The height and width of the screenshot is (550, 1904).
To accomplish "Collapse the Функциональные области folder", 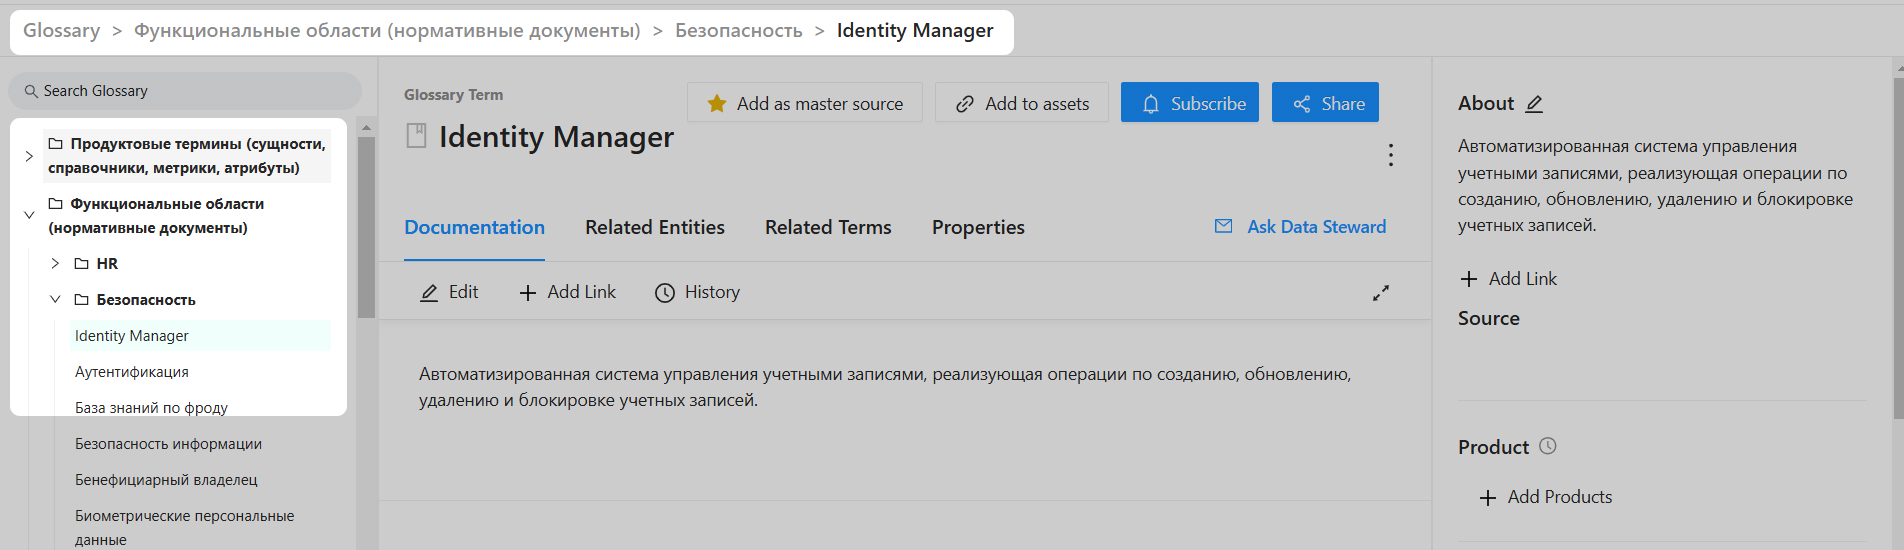I will click(x=29, y=215).
